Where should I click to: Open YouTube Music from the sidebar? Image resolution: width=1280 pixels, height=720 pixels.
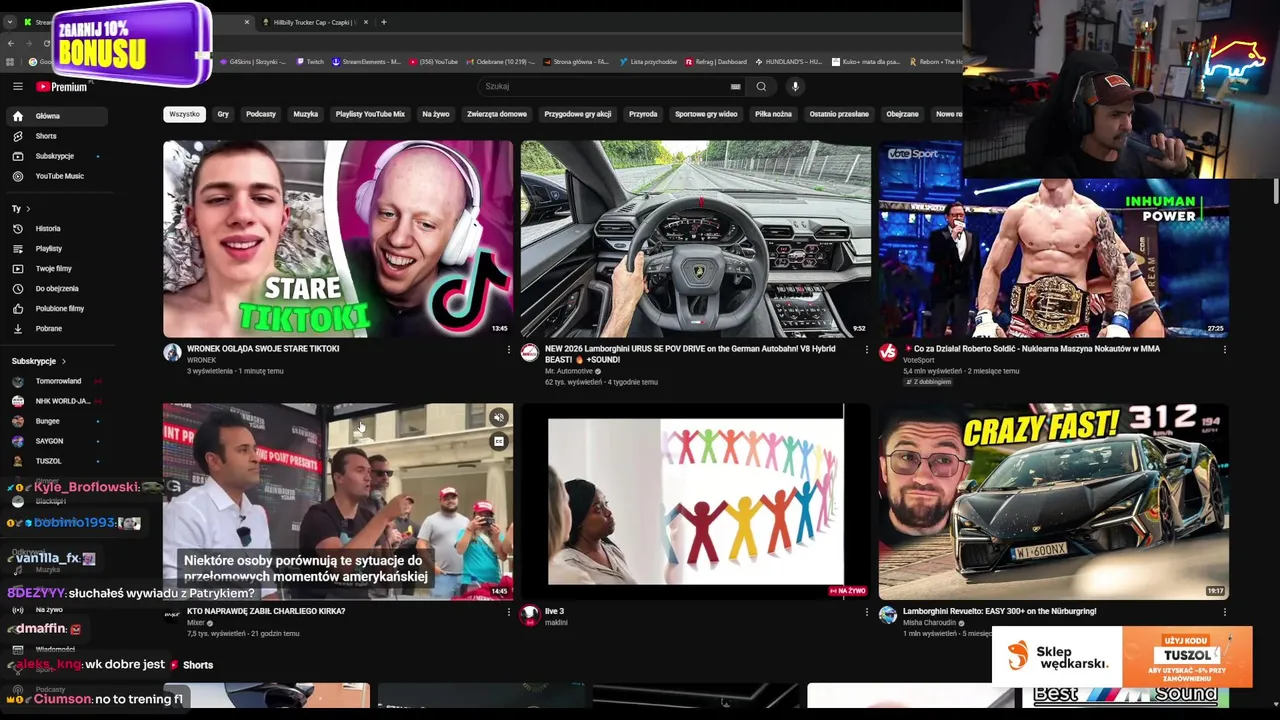pyautogui.click(x=56, y=176)
